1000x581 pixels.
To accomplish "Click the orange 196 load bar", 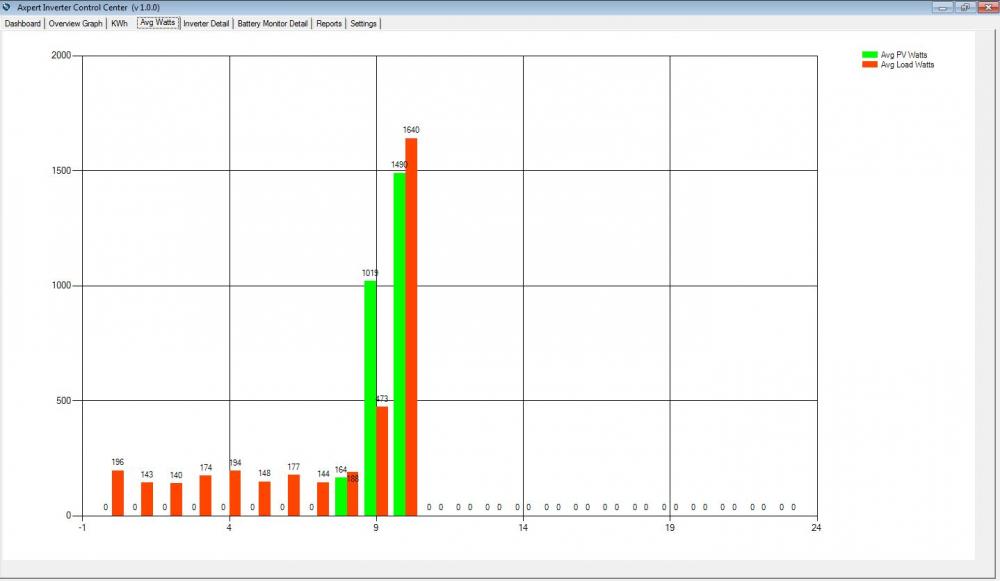I will (x=118, y=492).
